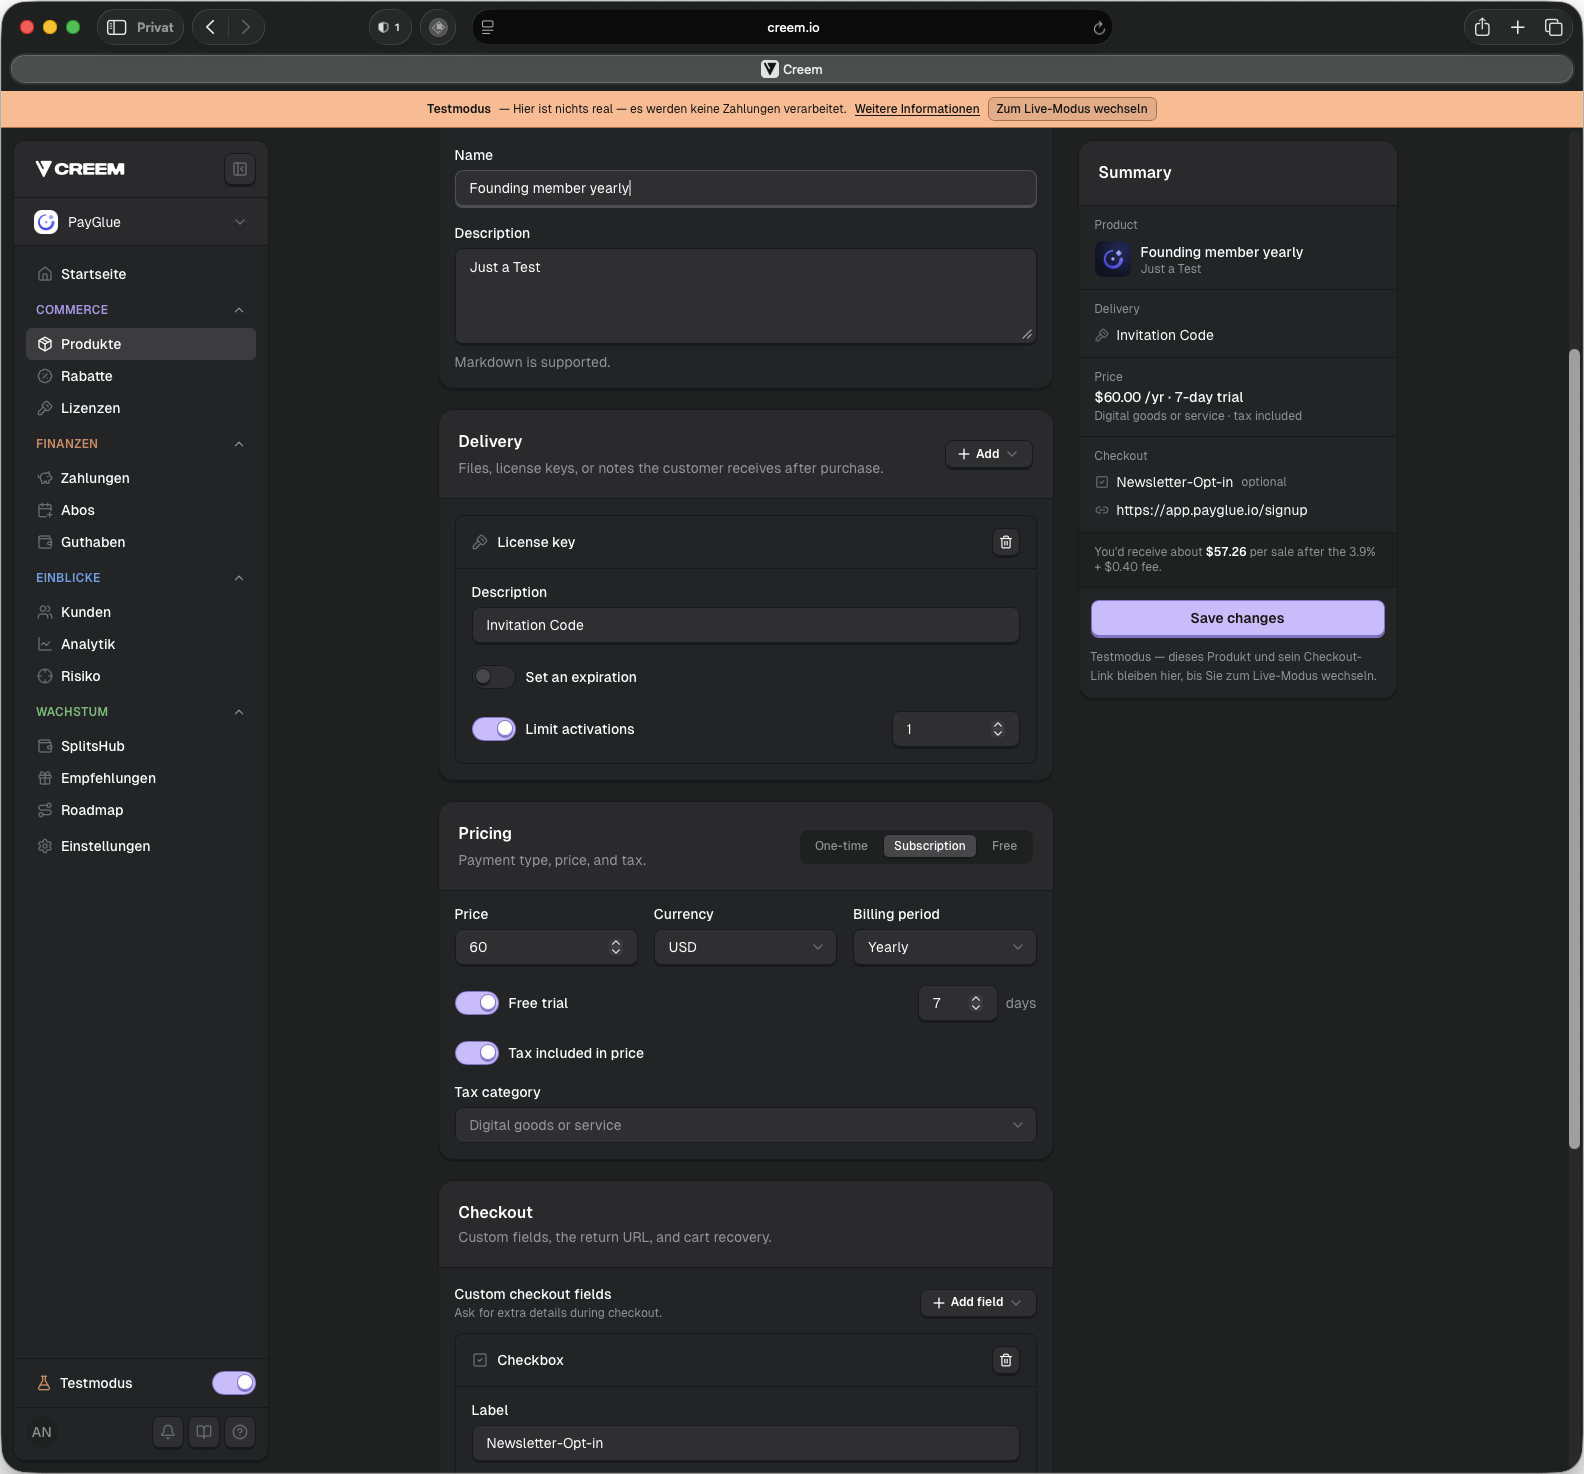Adjust the trial days stepper arrows
The image size is (1584, 1474).
pyautogui.click(x=976, y=1003)
